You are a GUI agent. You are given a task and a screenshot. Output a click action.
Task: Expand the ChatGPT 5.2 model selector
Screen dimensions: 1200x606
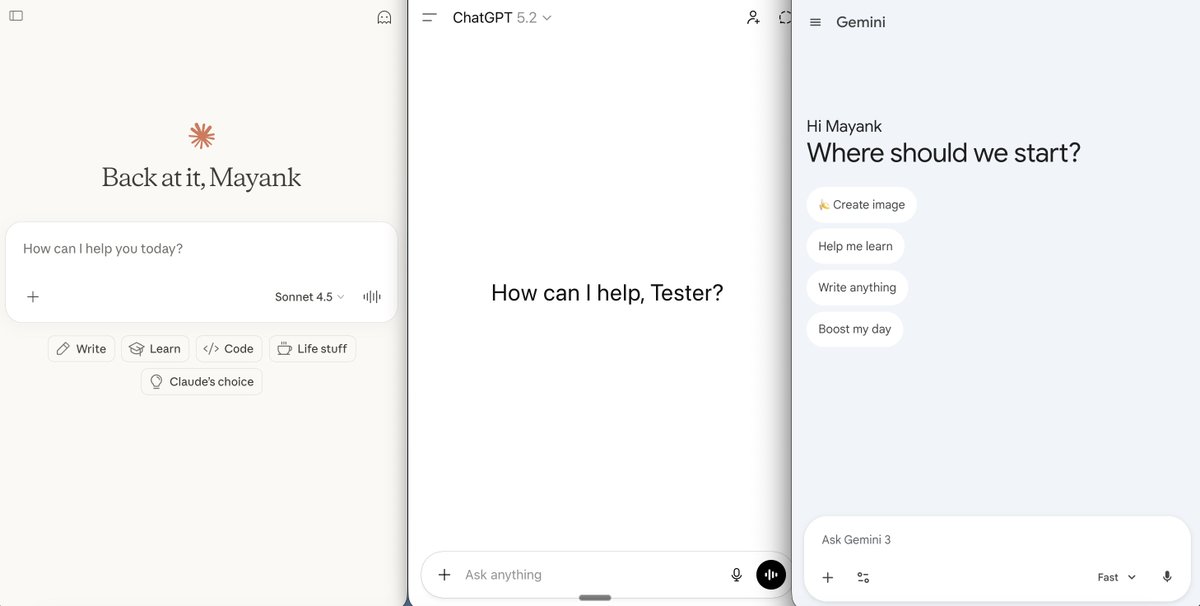tap(502, 18)
